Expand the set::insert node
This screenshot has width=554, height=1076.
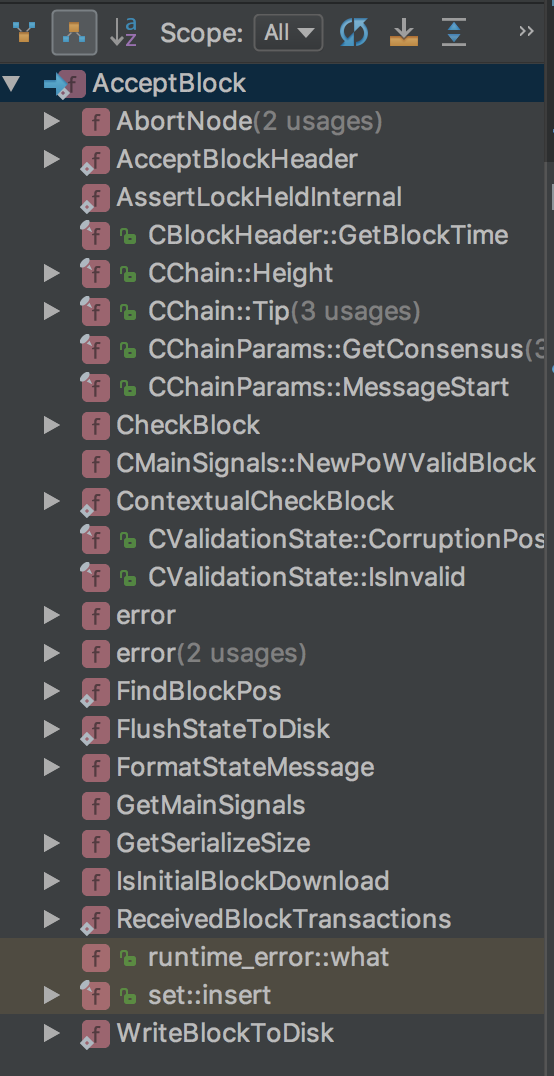[x=51, y=994]
